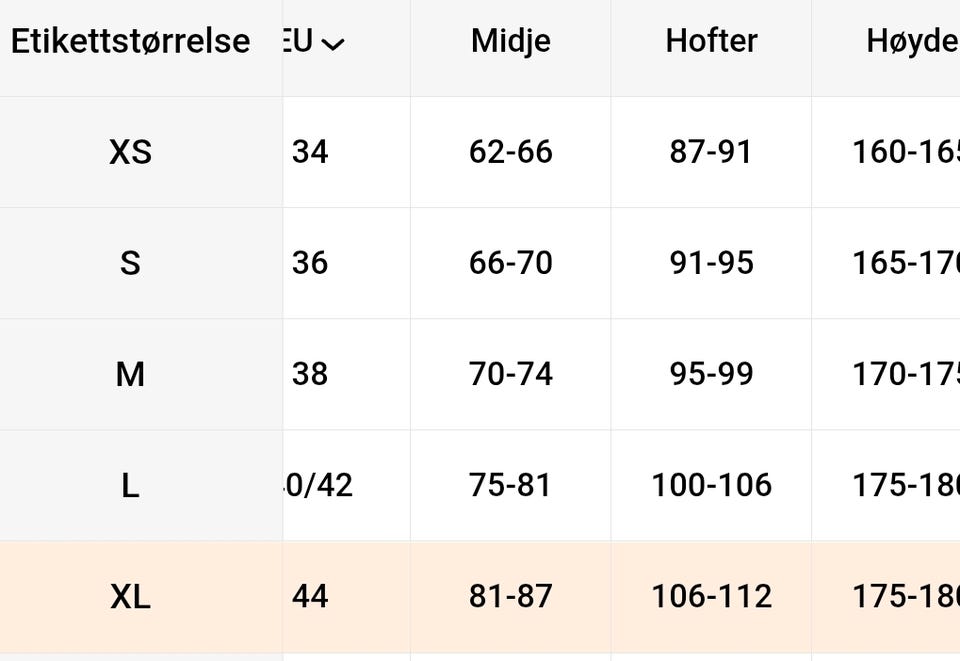Click the hips measurement 95-99 cell
This screenshot has height=661, width=960.
point(711,374)
